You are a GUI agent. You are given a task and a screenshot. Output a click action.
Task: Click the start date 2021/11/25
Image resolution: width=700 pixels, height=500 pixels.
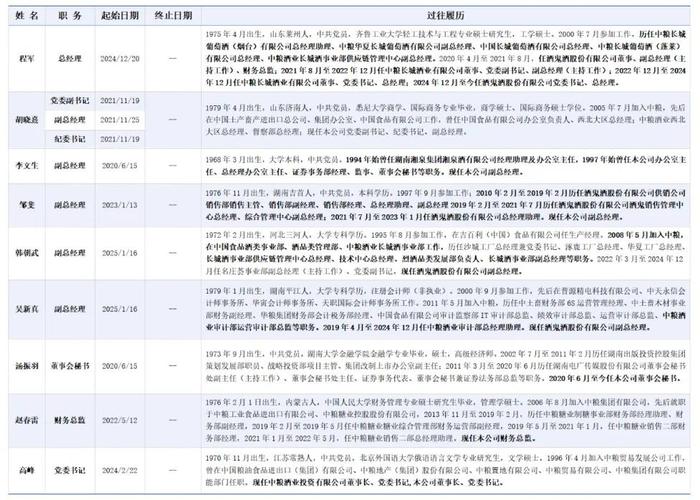point(120,120)
